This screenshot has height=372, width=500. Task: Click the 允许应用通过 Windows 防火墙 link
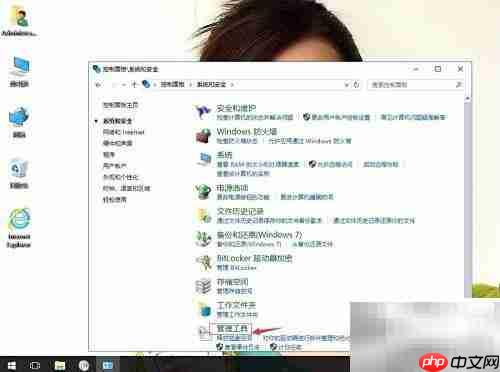(x=310, y=141)
